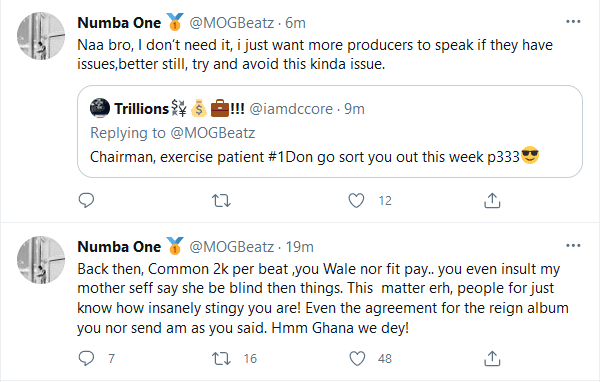Image resolution: width=606 pixels, height=382 pixels.
Task: Retweet the tweet with 16 retweets
Action: tap(221, 358)
